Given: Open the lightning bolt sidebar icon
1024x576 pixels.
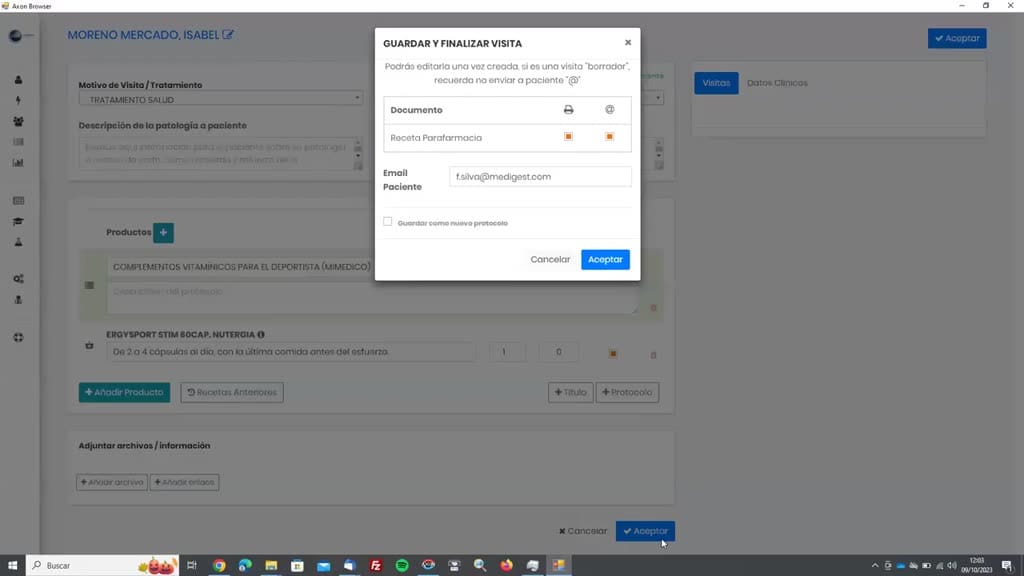Looking at the screenshot, I should [x=18, y=101].
